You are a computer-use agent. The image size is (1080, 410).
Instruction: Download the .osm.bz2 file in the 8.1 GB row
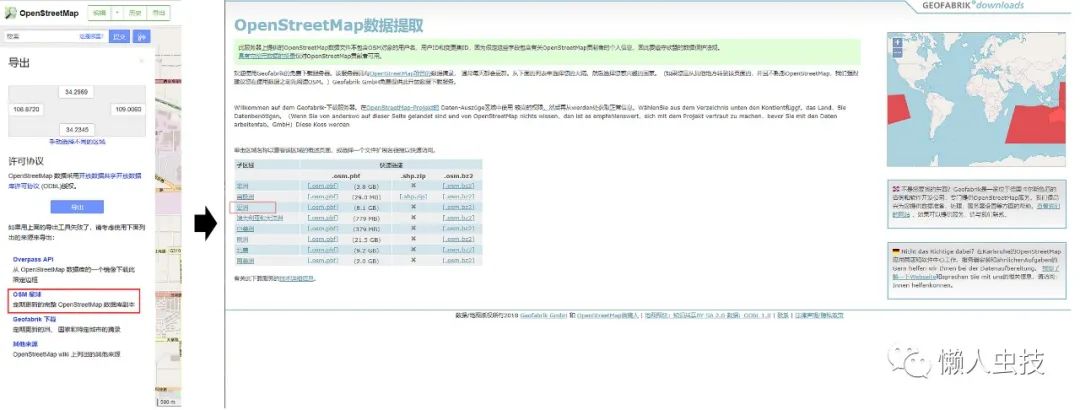pos(458,207)
